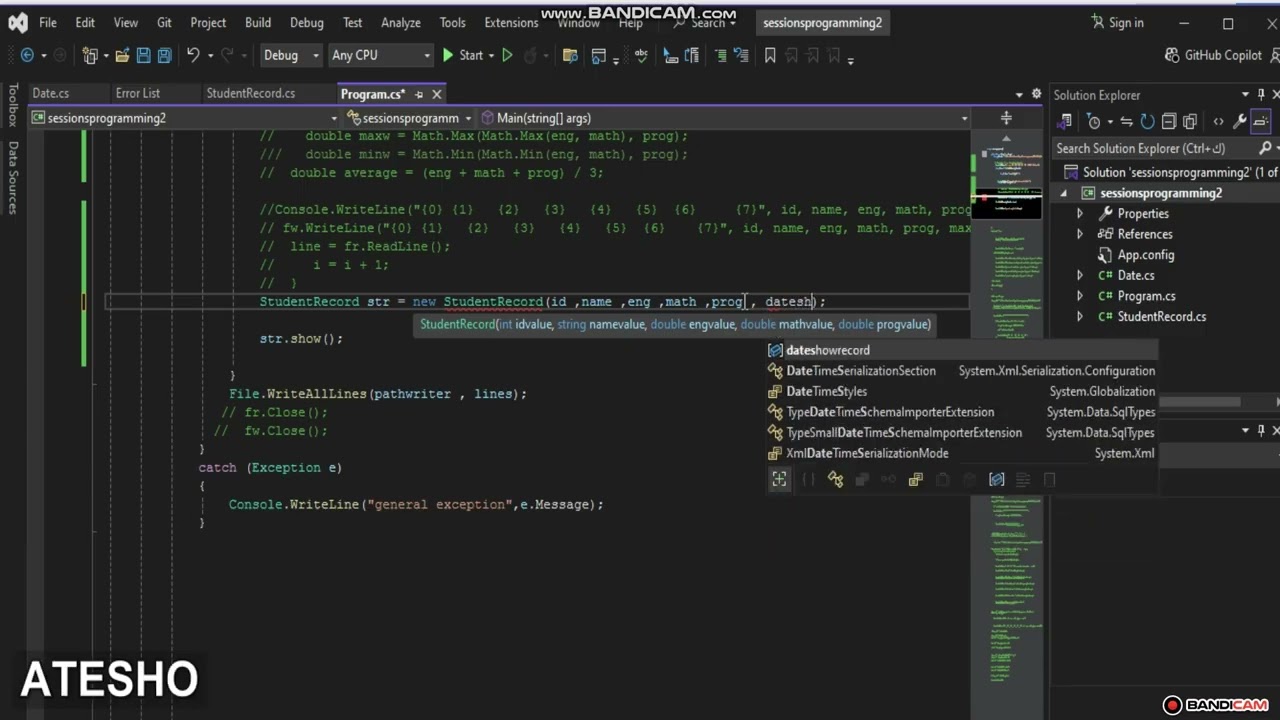
Task: Open the sessionsprogramming2 project scope dropdown
Action: 185,118
